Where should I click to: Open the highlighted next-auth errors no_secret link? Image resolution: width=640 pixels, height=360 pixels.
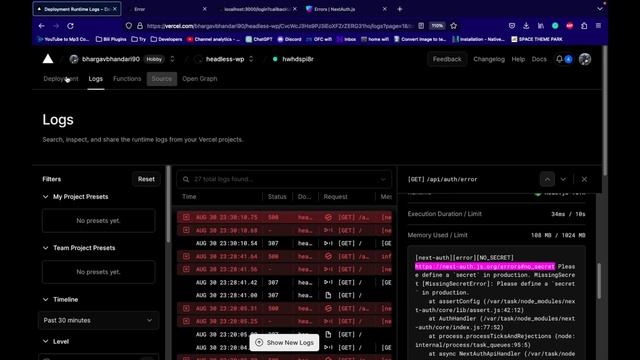pos(485,267)
